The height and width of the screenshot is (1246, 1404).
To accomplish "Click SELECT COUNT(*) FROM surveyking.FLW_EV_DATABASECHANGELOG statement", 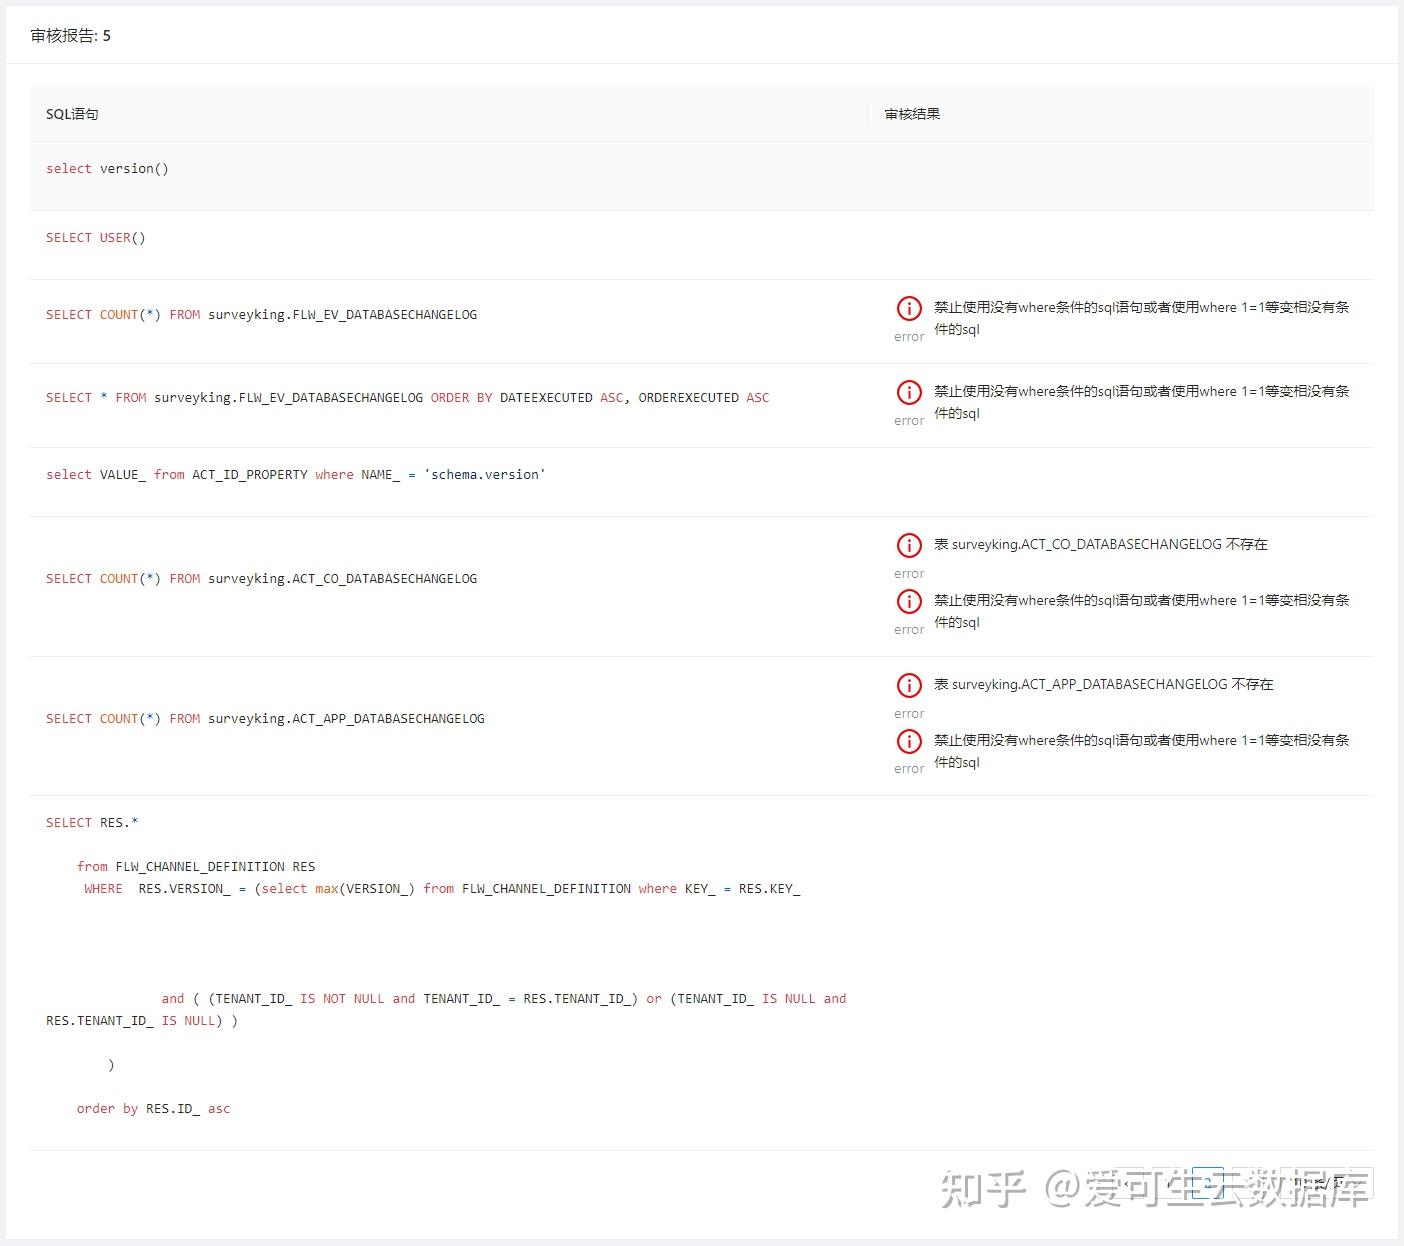I will click(x=261, y=315).
